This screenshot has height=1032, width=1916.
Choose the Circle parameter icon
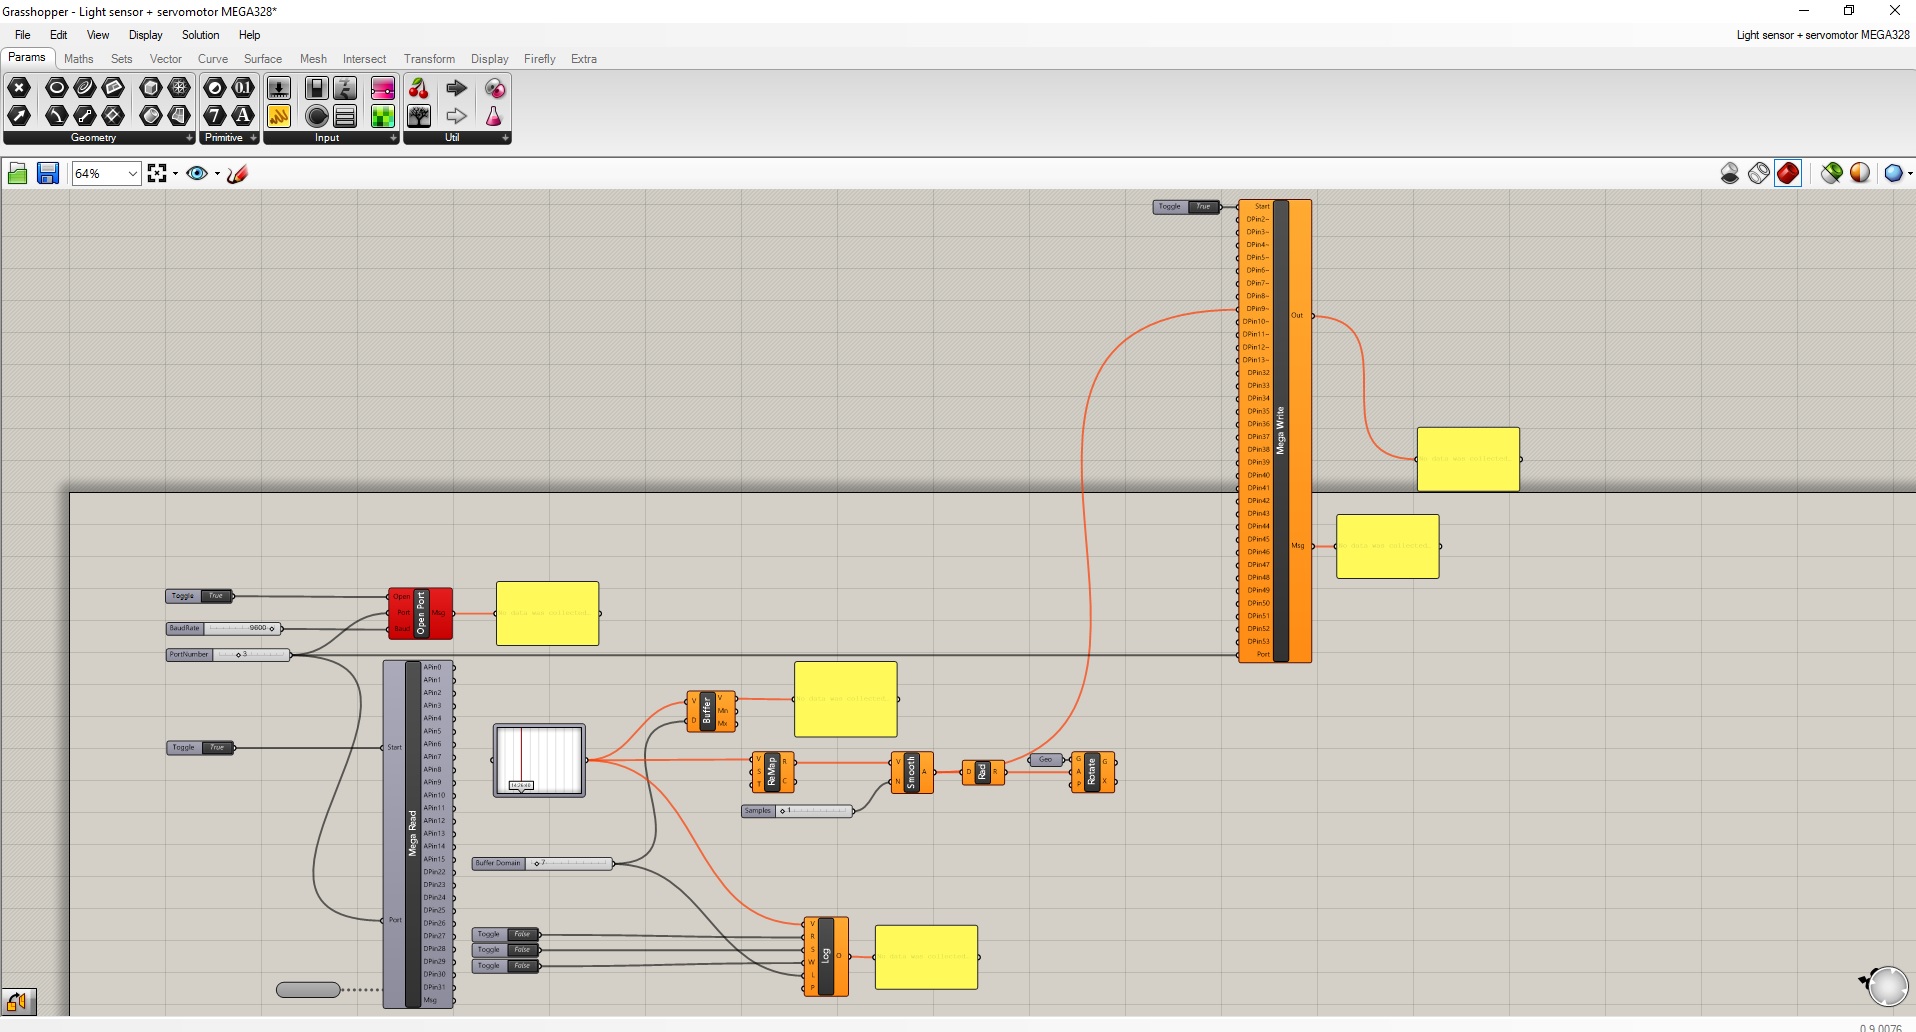(x=57, y=88)
